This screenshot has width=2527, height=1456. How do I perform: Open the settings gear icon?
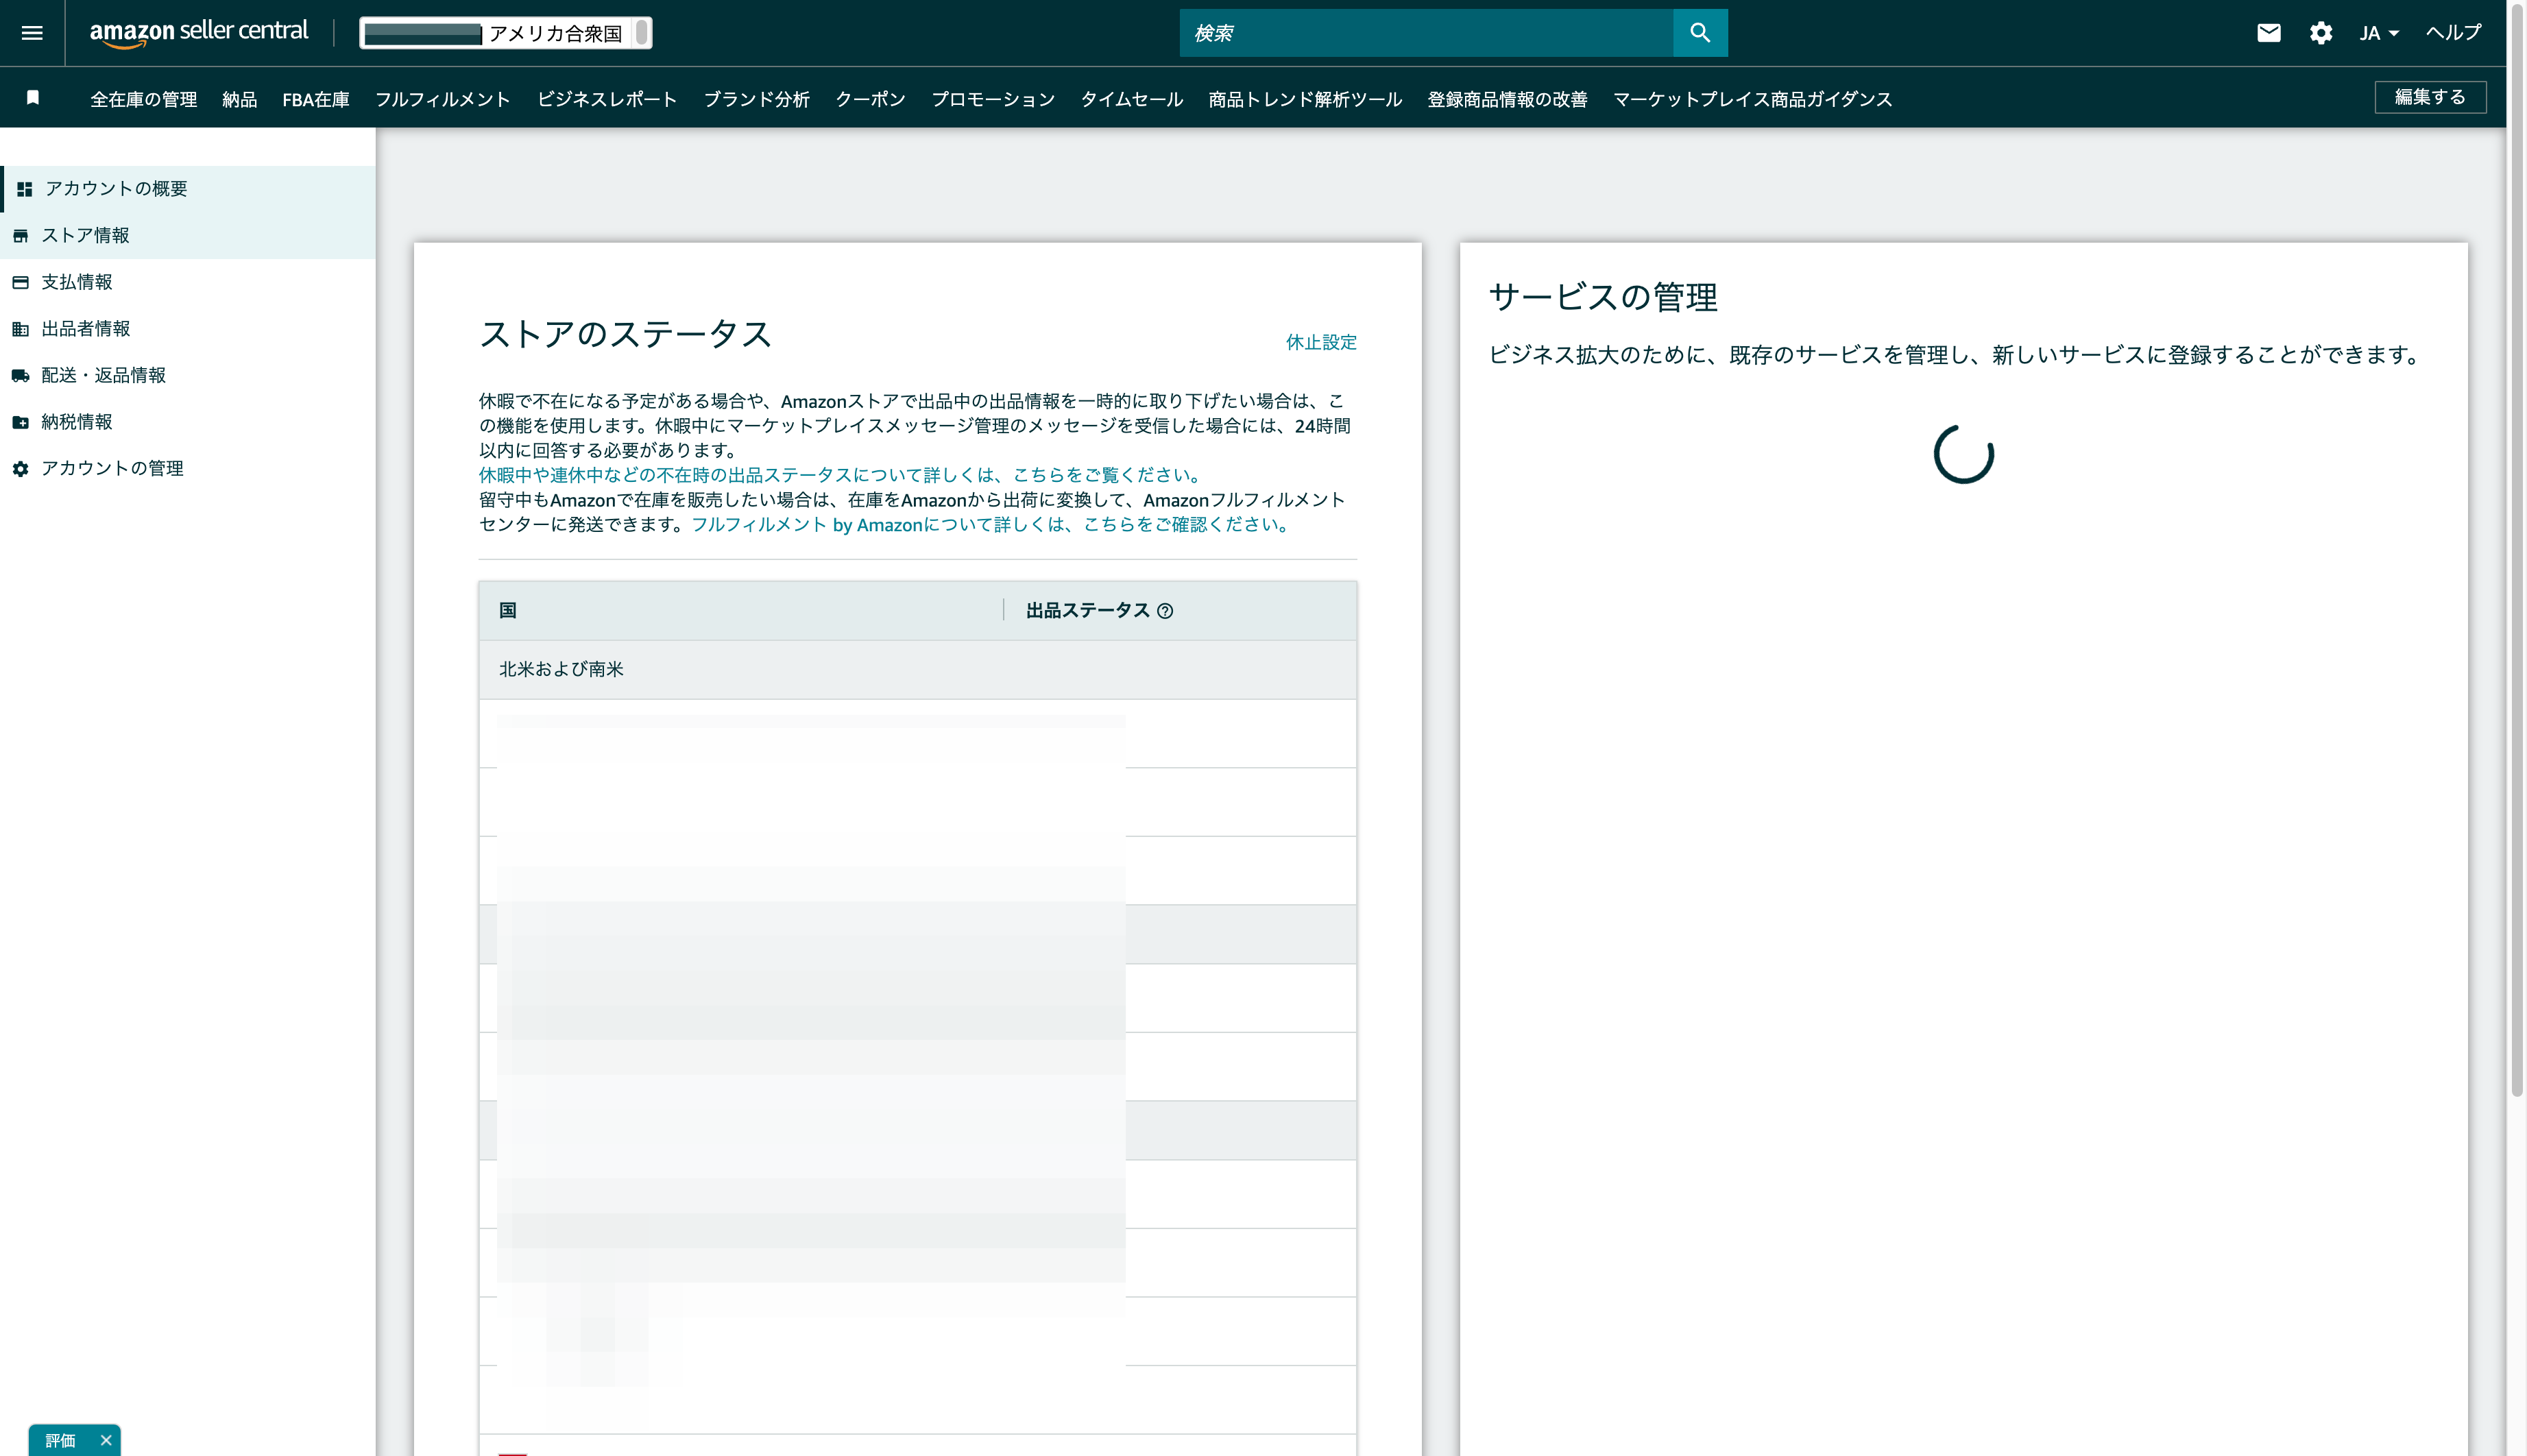coord(2321,33)
